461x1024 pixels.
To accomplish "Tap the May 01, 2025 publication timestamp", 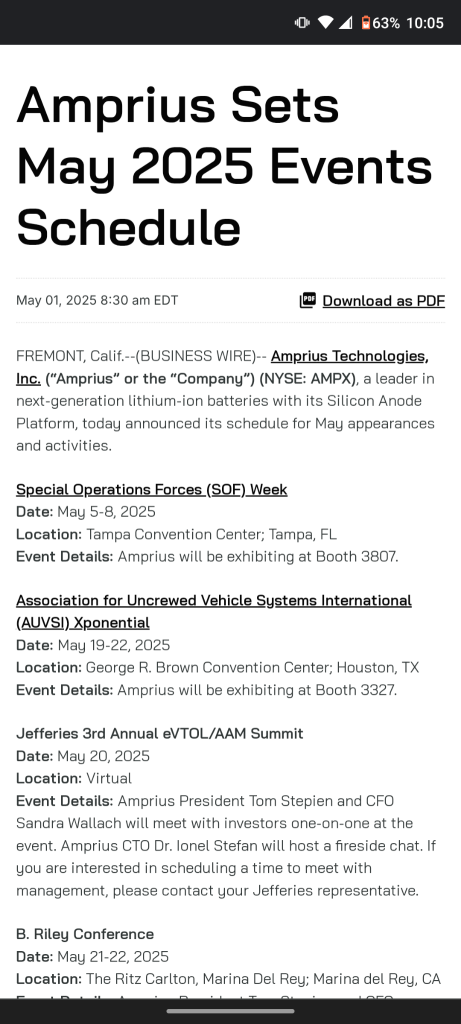I will (97, 300).
